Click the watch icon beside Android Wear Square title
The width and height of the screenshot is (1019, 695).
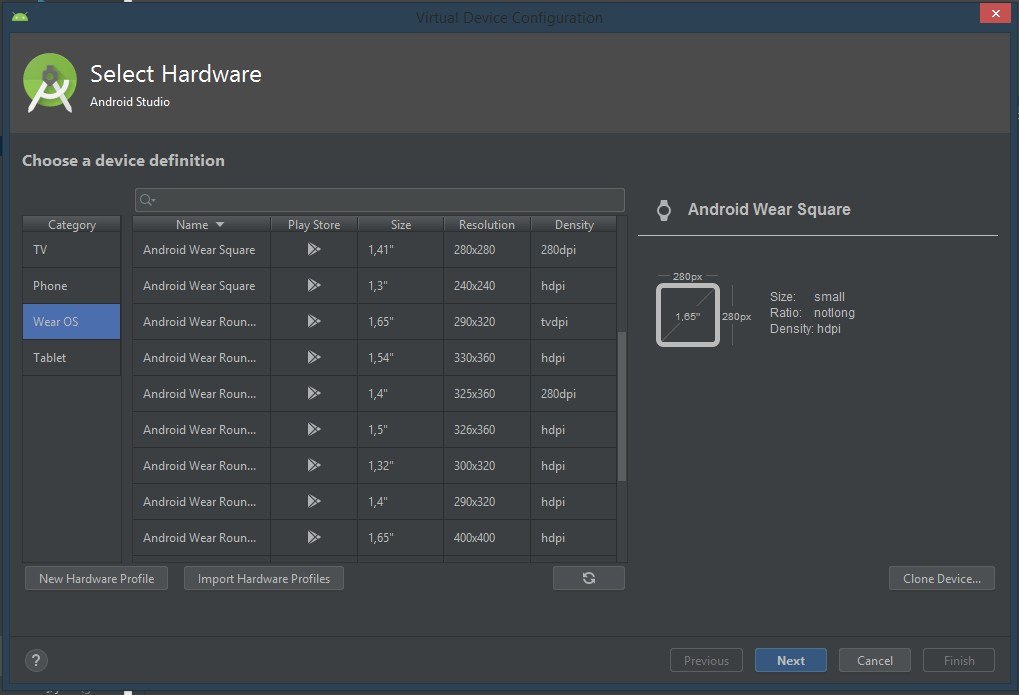(663, 210)
